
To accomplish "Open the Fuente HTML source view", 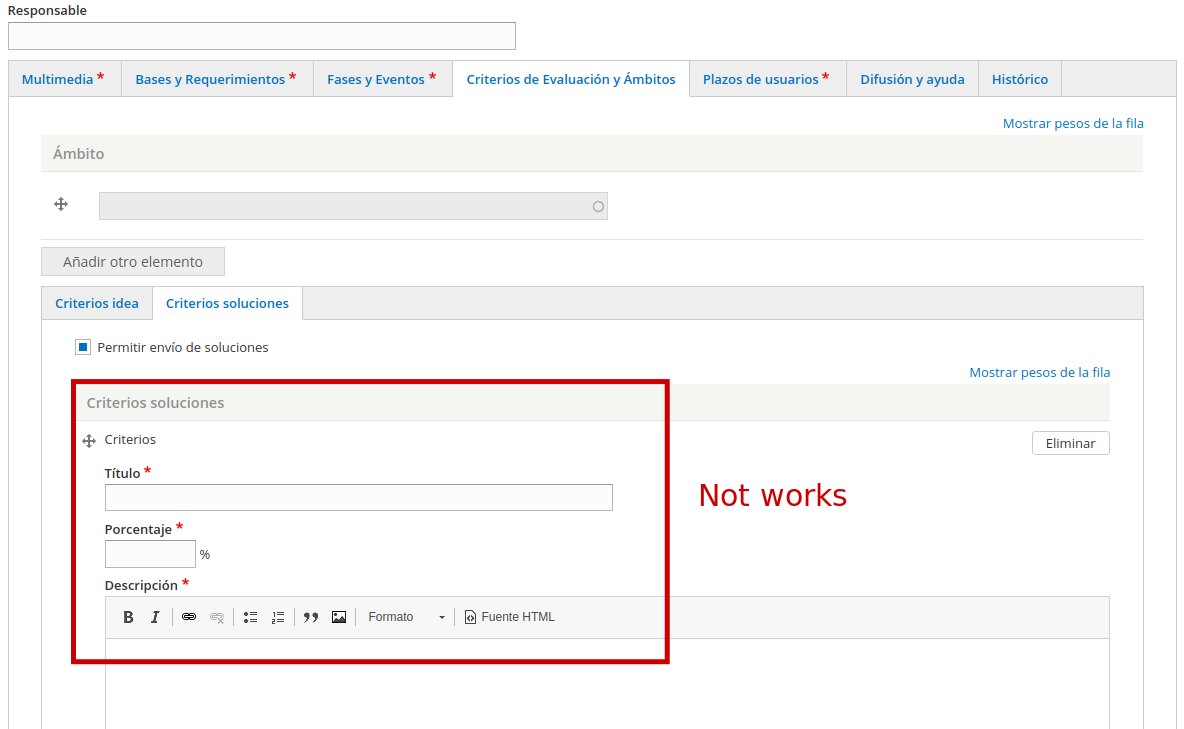I will coord(509,616).
